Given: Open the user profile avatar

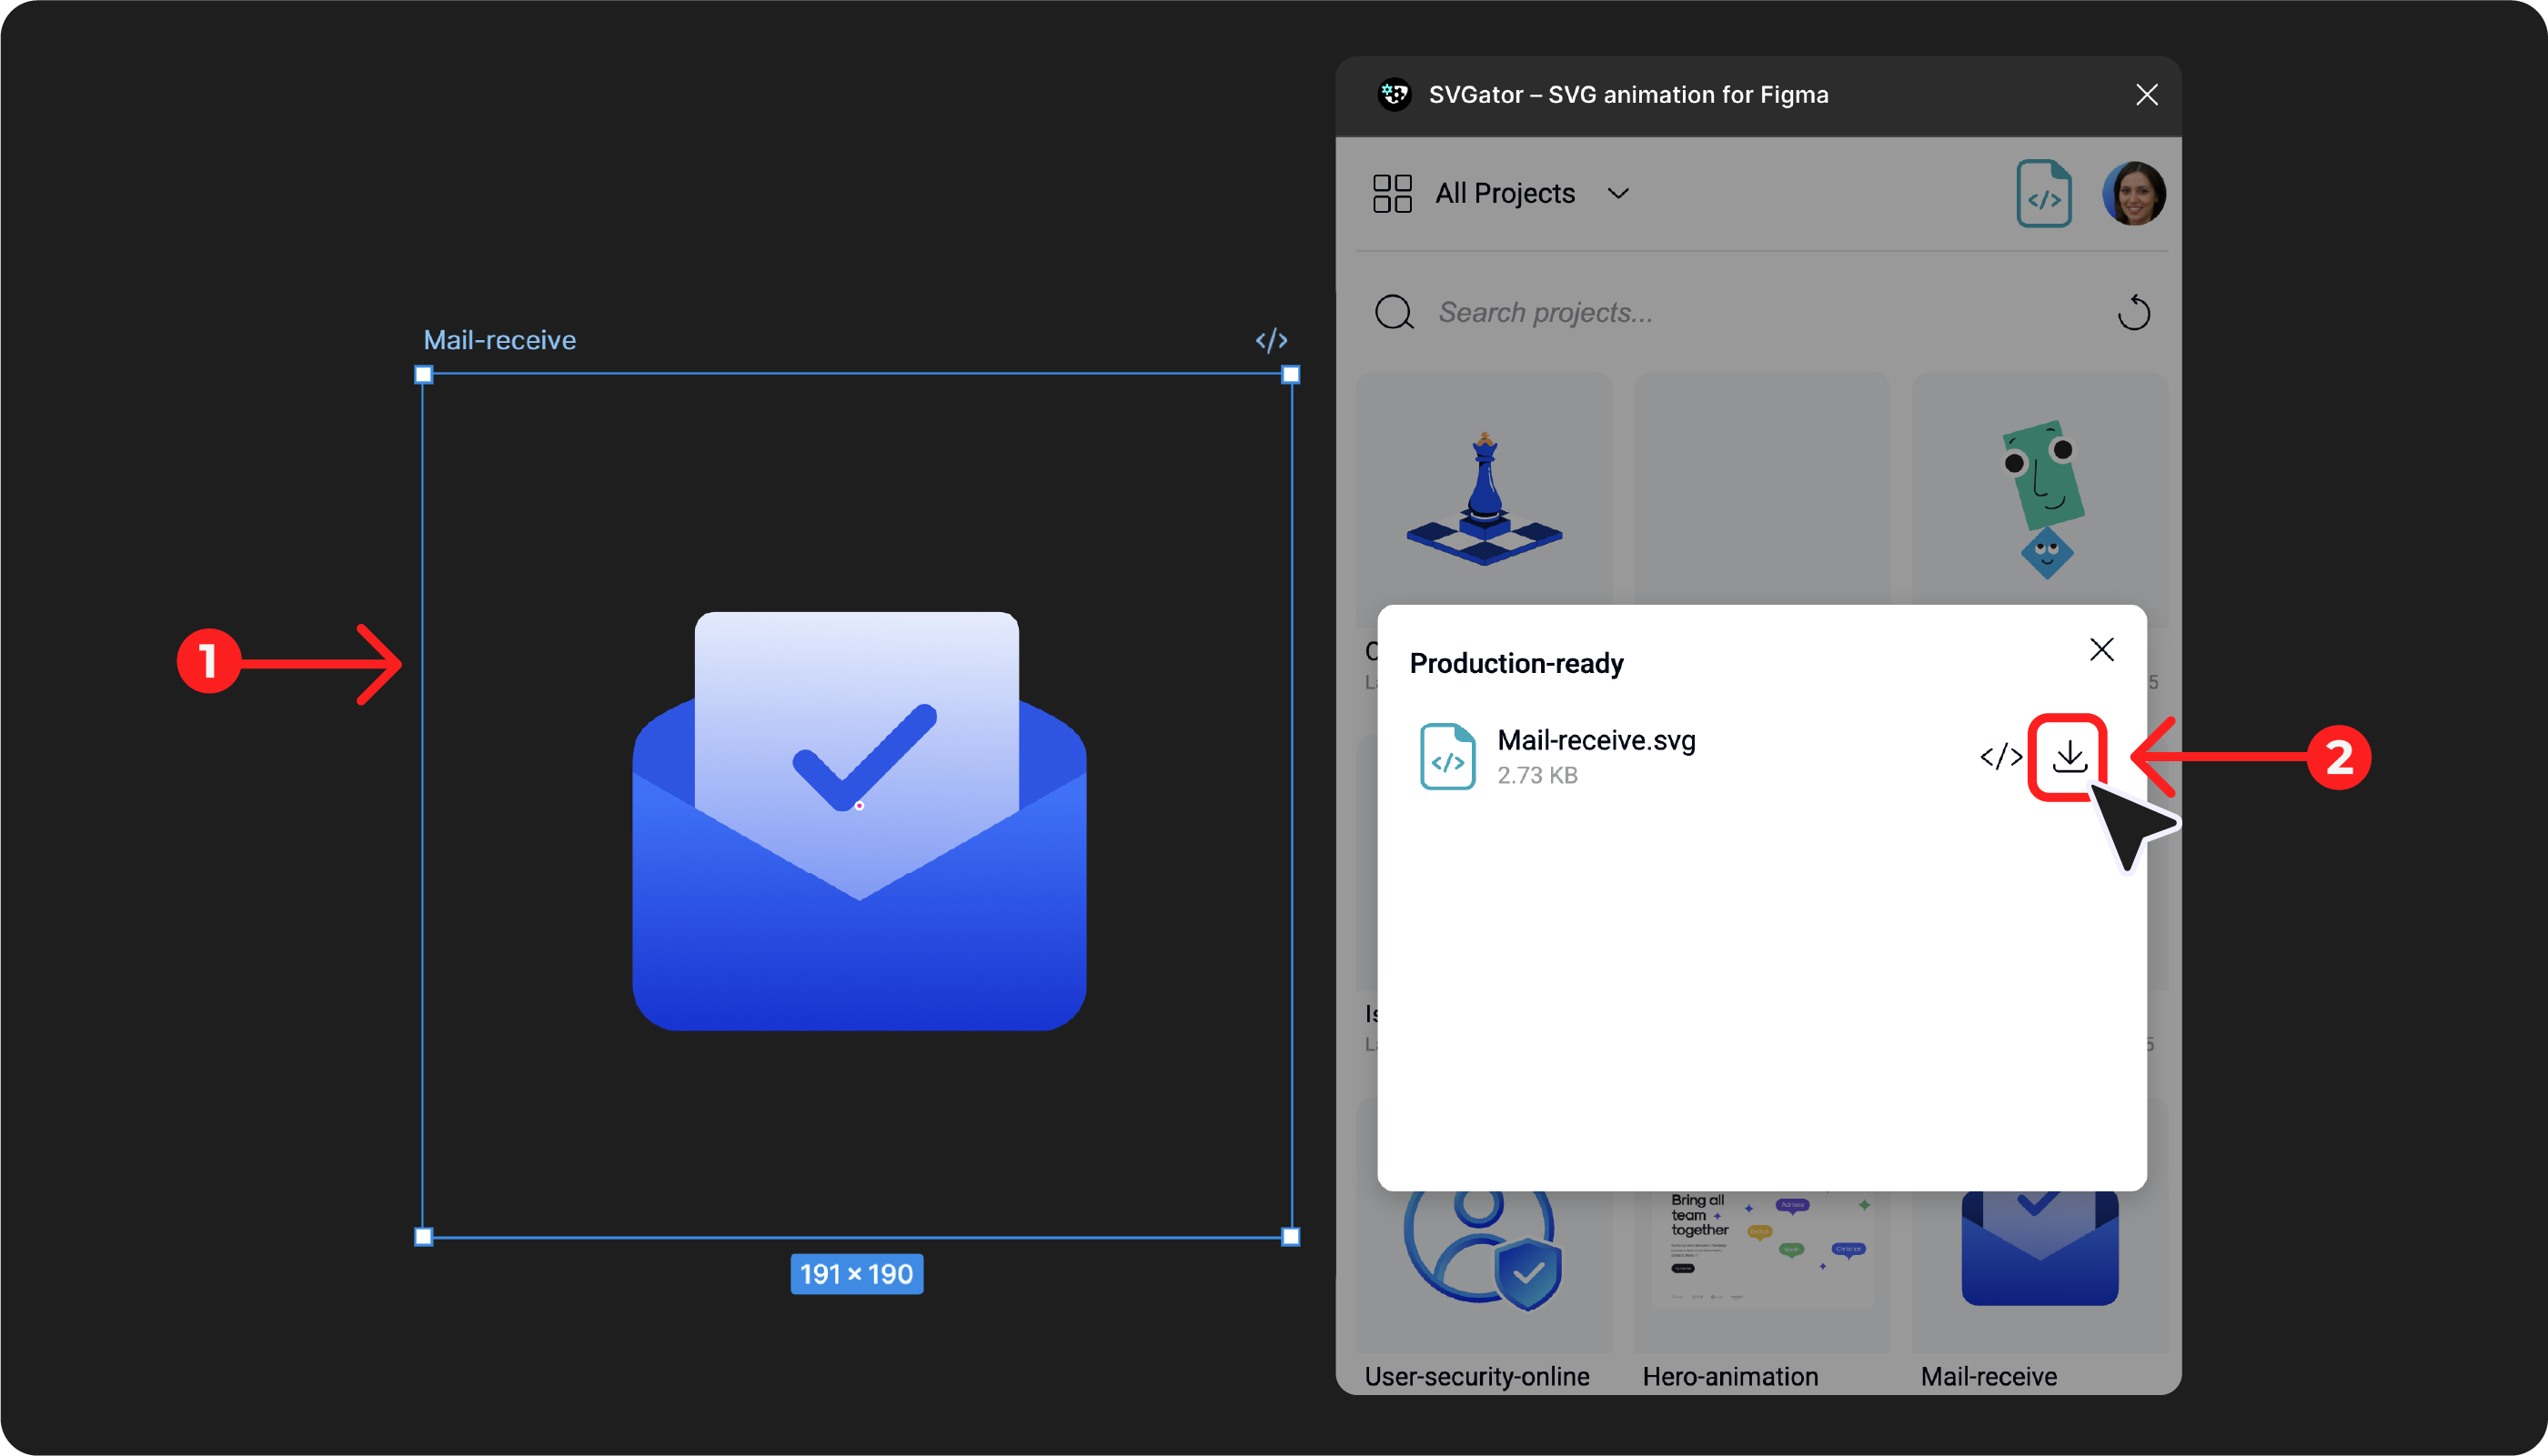Looking at the screenshot, I should pos(2133,193).
